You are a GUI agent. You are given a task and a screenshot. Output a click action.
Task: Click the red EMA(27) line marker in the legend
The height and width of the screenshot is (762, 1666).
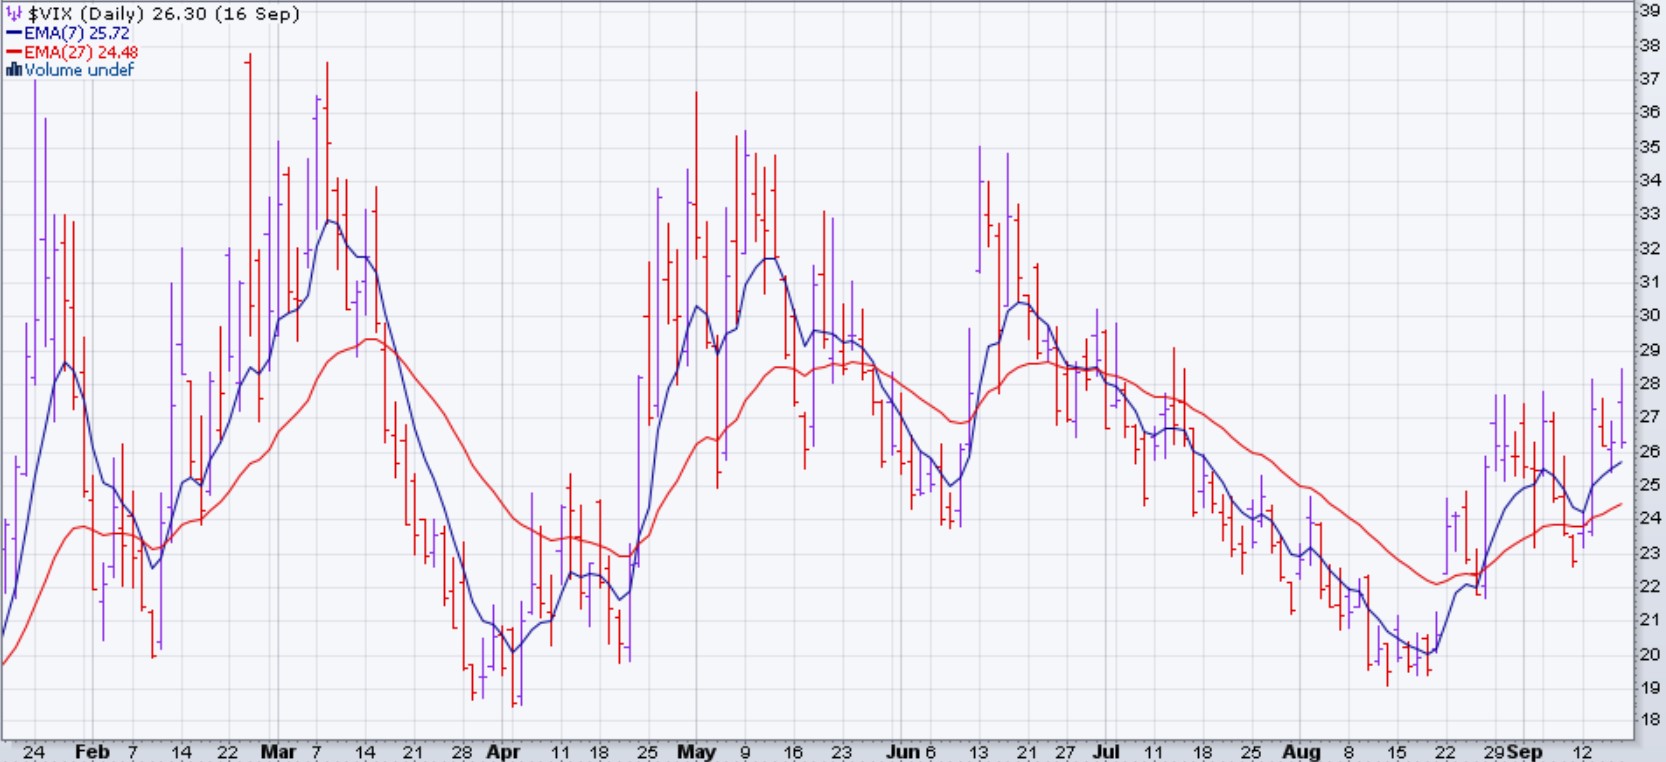14,52
